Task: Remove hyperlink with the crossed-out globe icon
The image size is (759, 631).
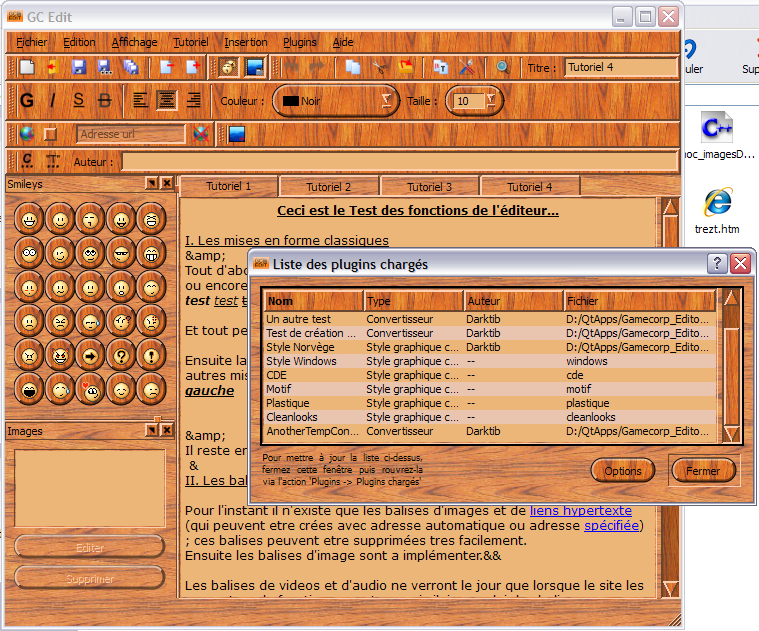Action: [x=201, y=134]
